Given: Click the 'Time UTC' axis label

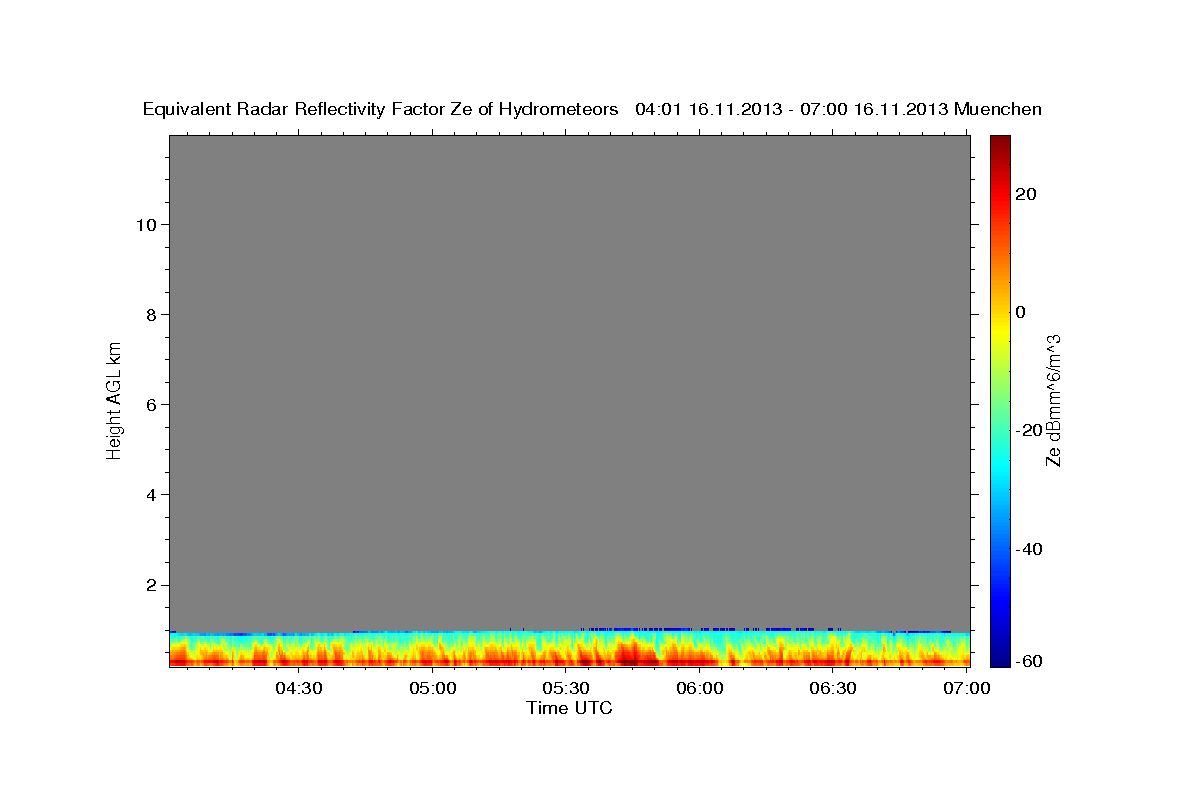Looking at the screenshot, I should [569, 708].
